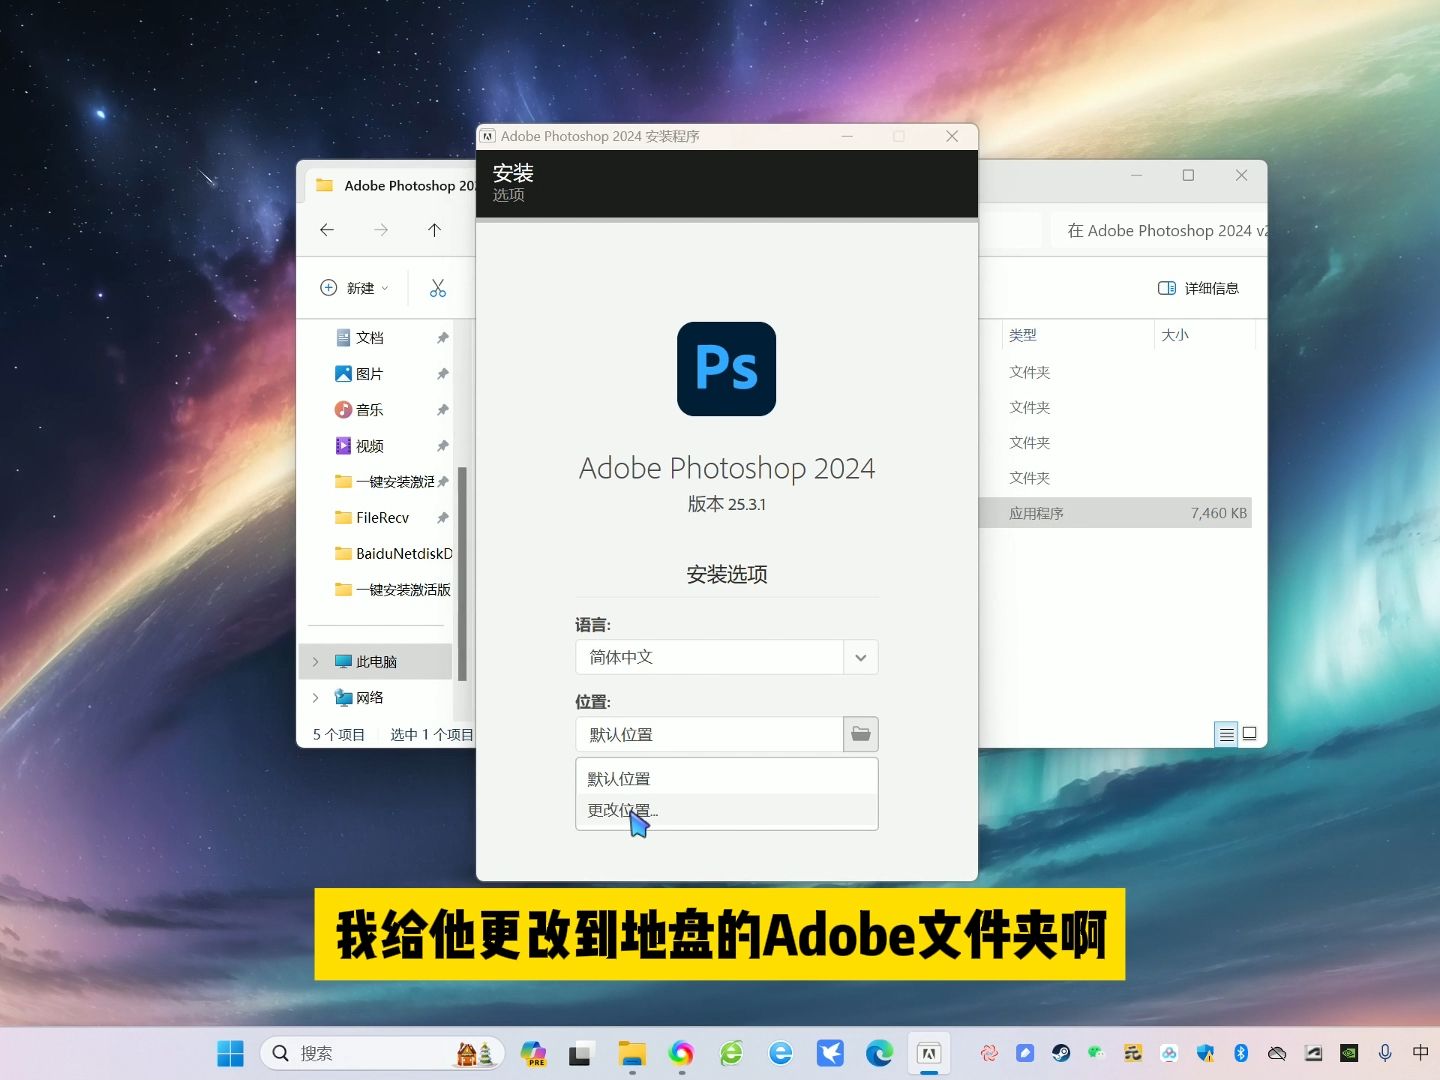The height and width of the screenshot is (1080, 1440).
Task: Select the 应用程序 row of 7,460 KB
Action: [1115, 513]
